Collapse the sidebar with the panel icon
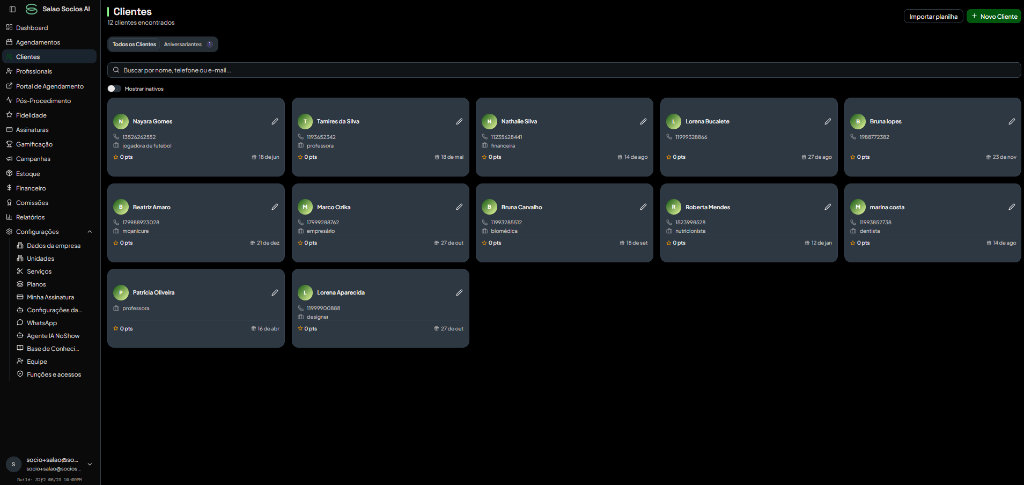 point(12,9)
